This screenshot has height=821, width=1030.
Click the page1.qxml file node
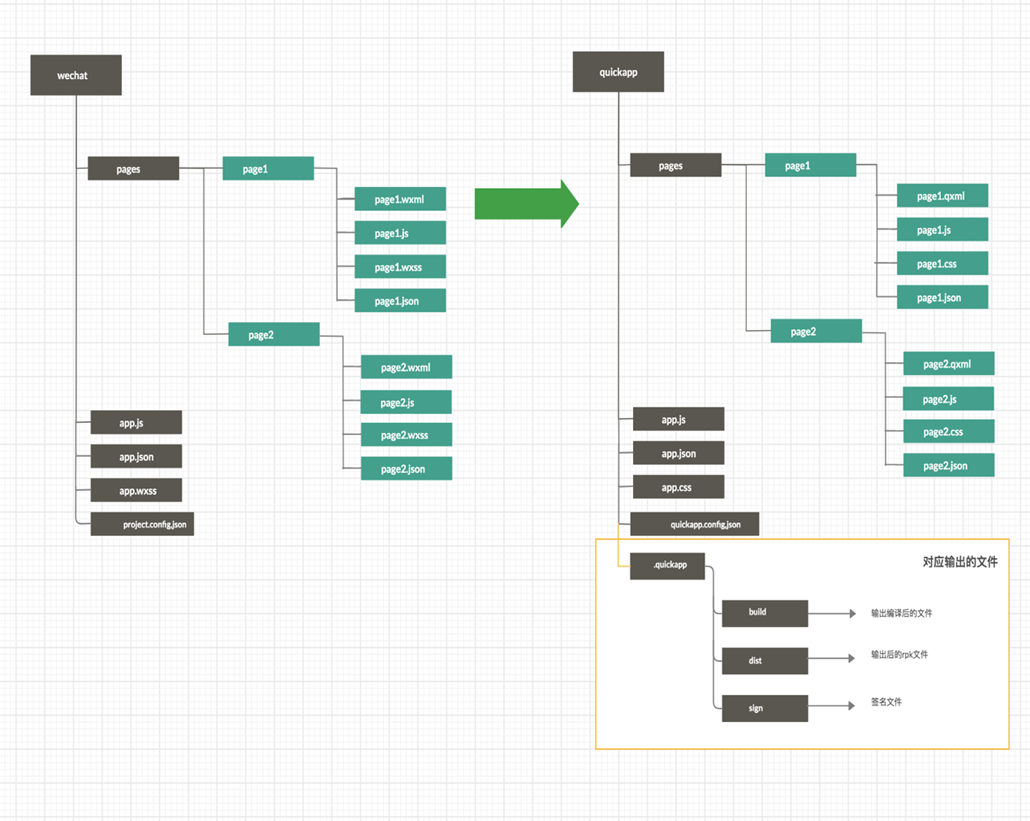(x=942, y=196)
